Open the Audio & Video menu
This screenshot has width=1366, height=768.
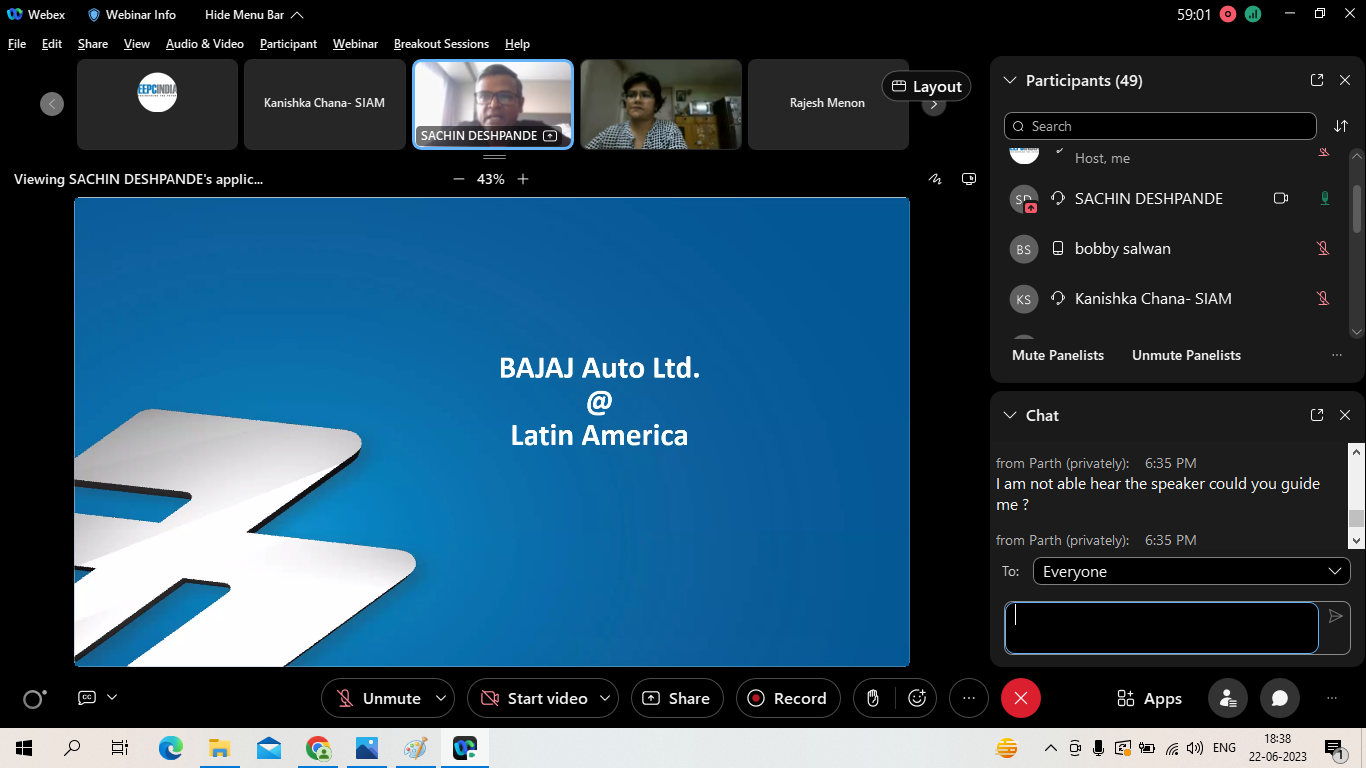205,44
